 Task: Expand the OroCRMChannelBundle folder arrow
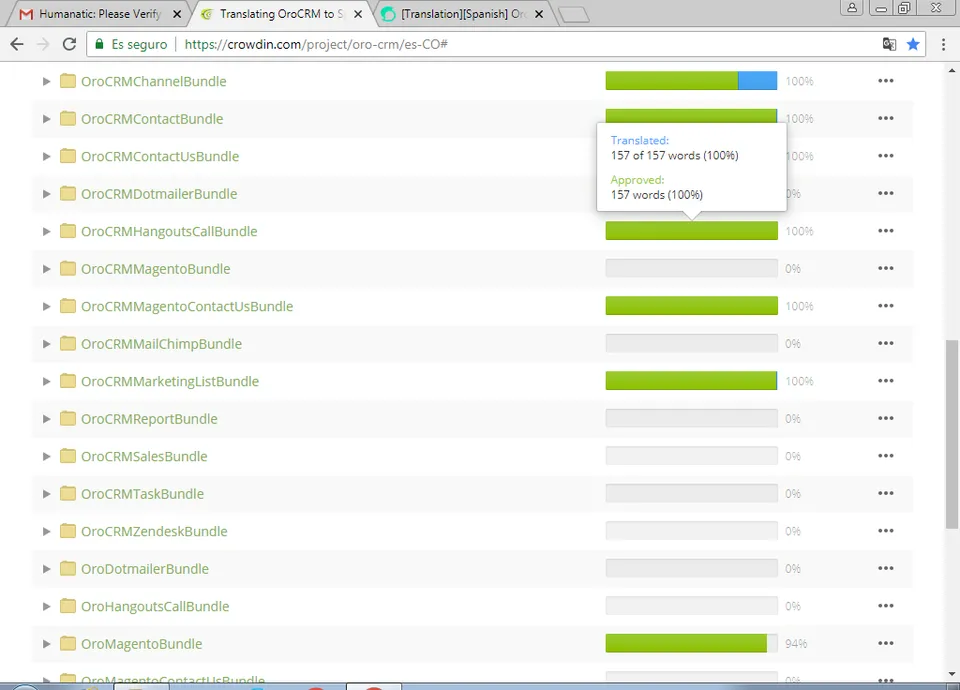(x=46, y=81)
